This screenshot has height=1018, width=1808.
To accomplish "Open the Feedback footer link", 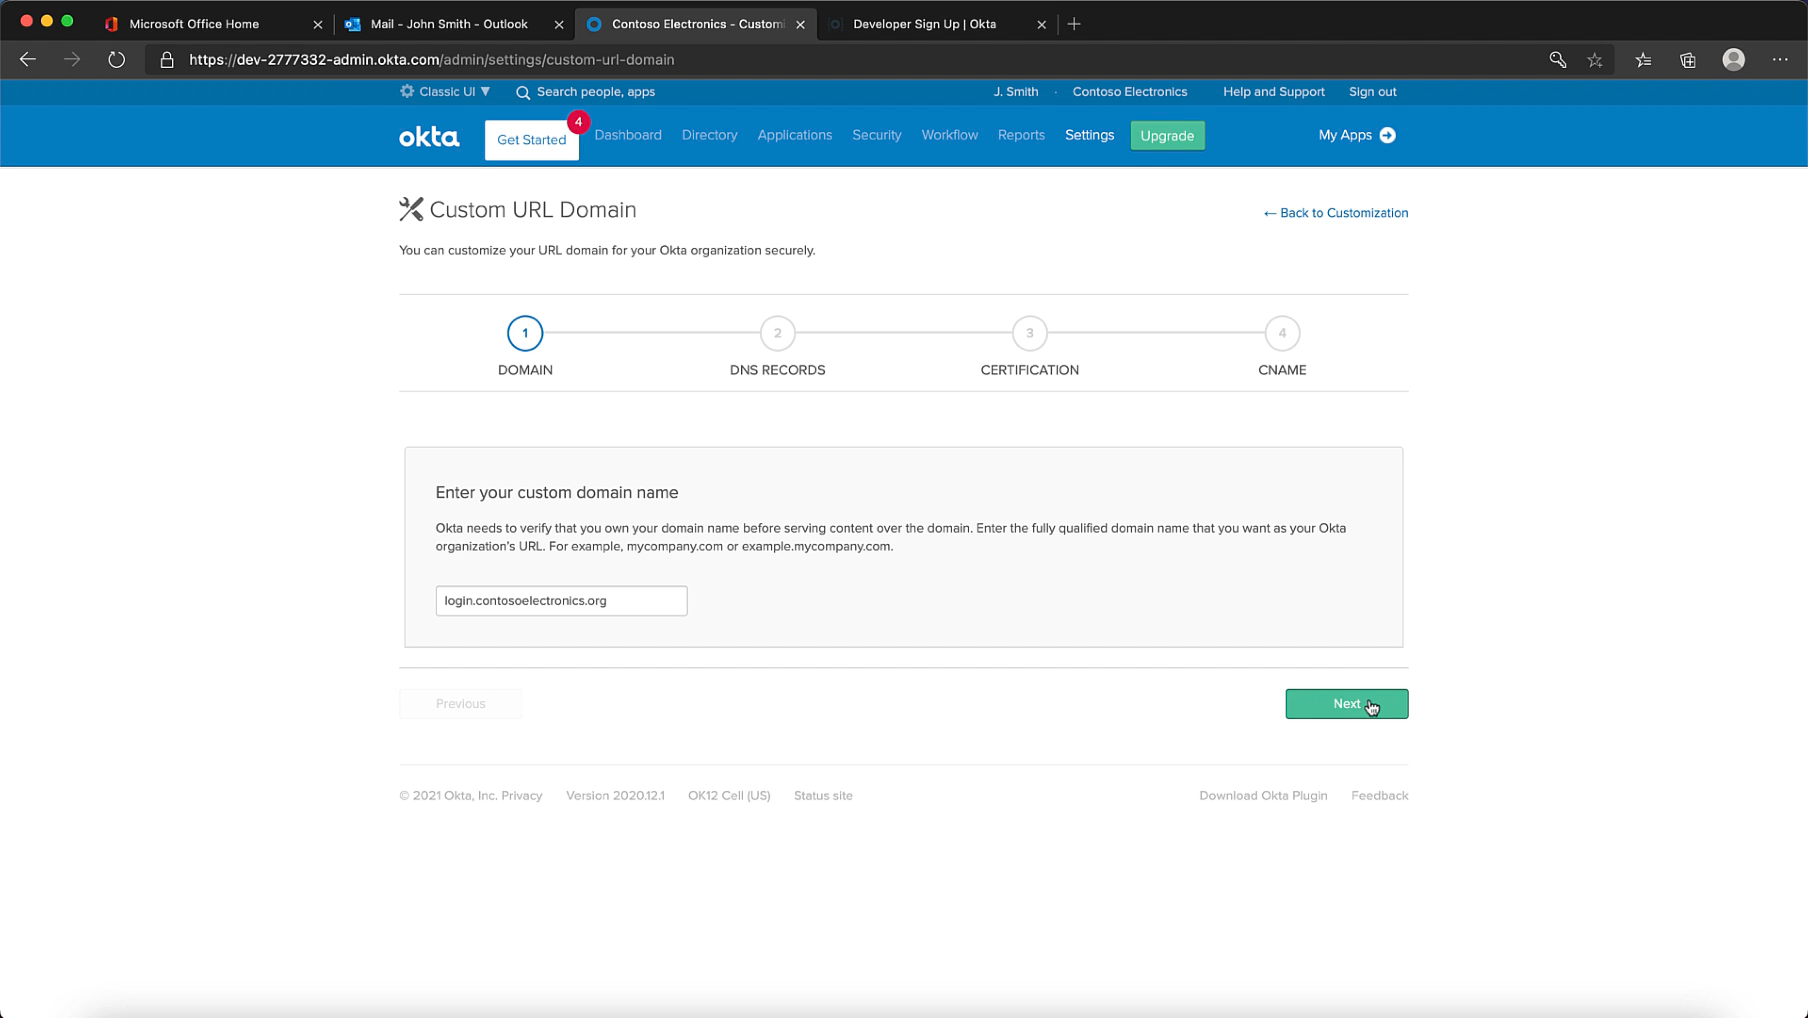I will click(x=1379, y=796).
